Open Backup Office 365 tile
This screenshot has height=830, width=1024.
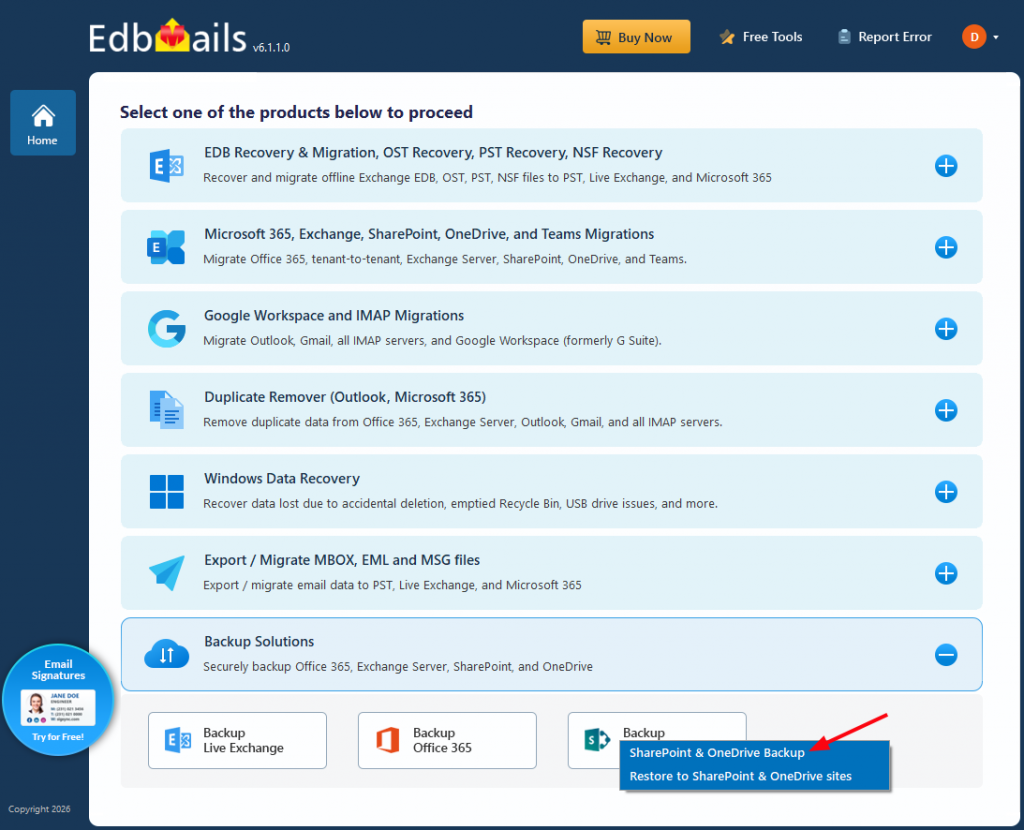447,741
